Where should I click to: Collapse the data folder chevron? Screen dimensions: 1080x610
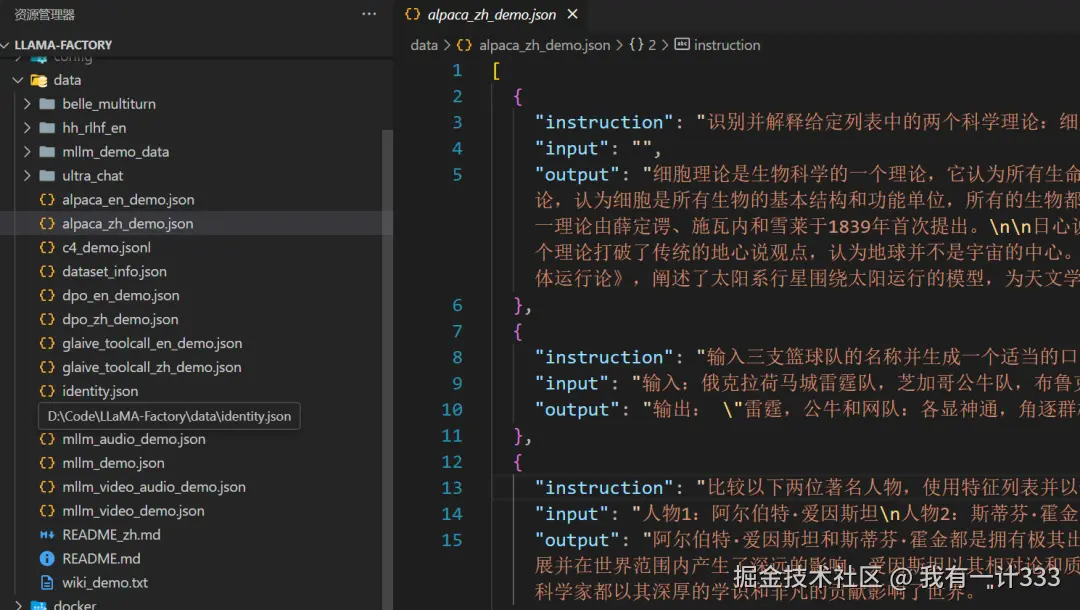[18, 80]
